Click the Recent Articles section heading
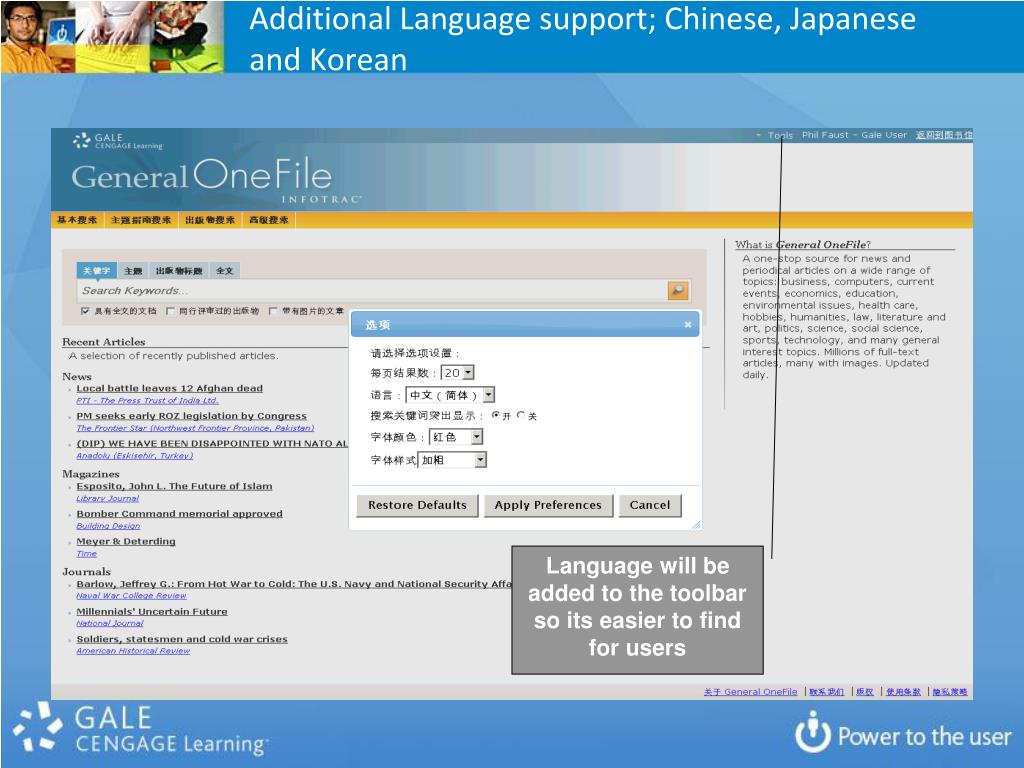This screenshot has width=1024, height=768. tap(104, 342)
